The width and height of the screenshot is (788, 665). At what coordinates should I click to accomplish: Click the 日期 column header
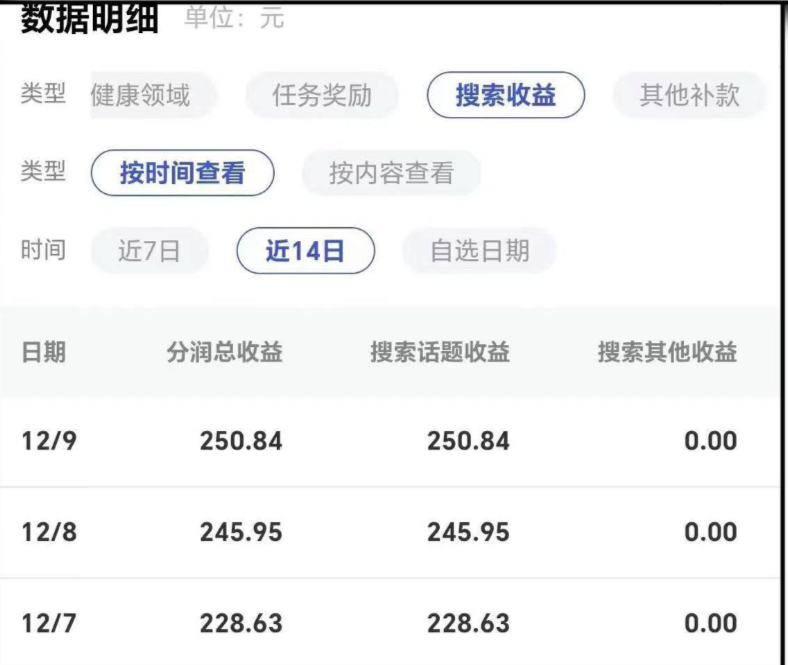(43, 352)
